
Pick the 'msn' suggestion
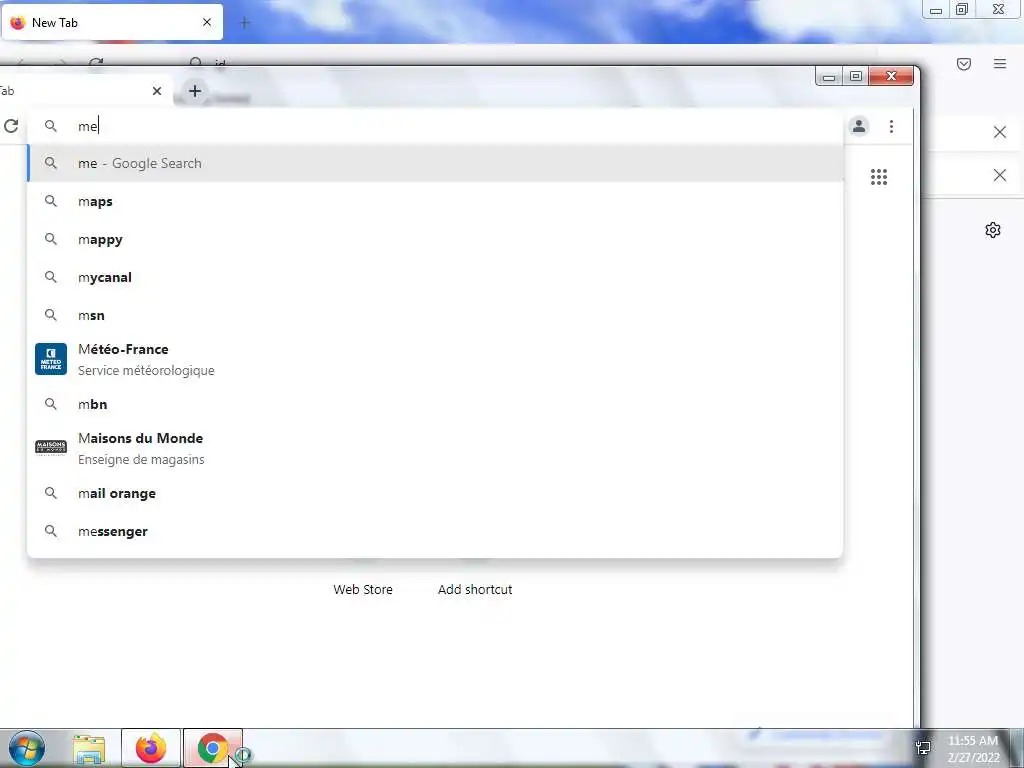(435, 315)
